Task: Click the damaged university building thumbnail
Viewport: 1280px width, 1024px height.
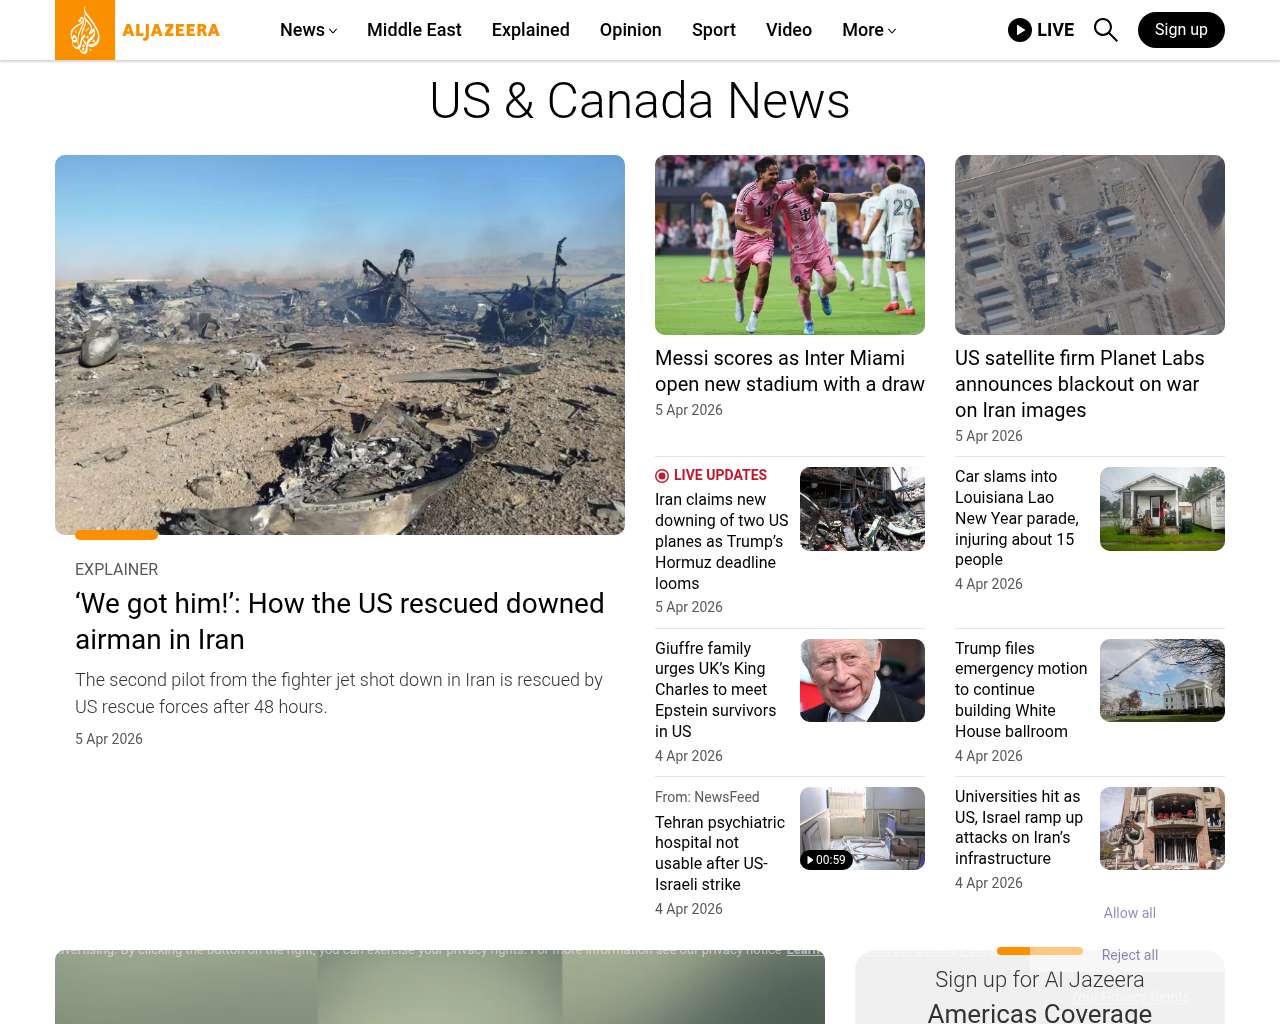Action: 1162,828
